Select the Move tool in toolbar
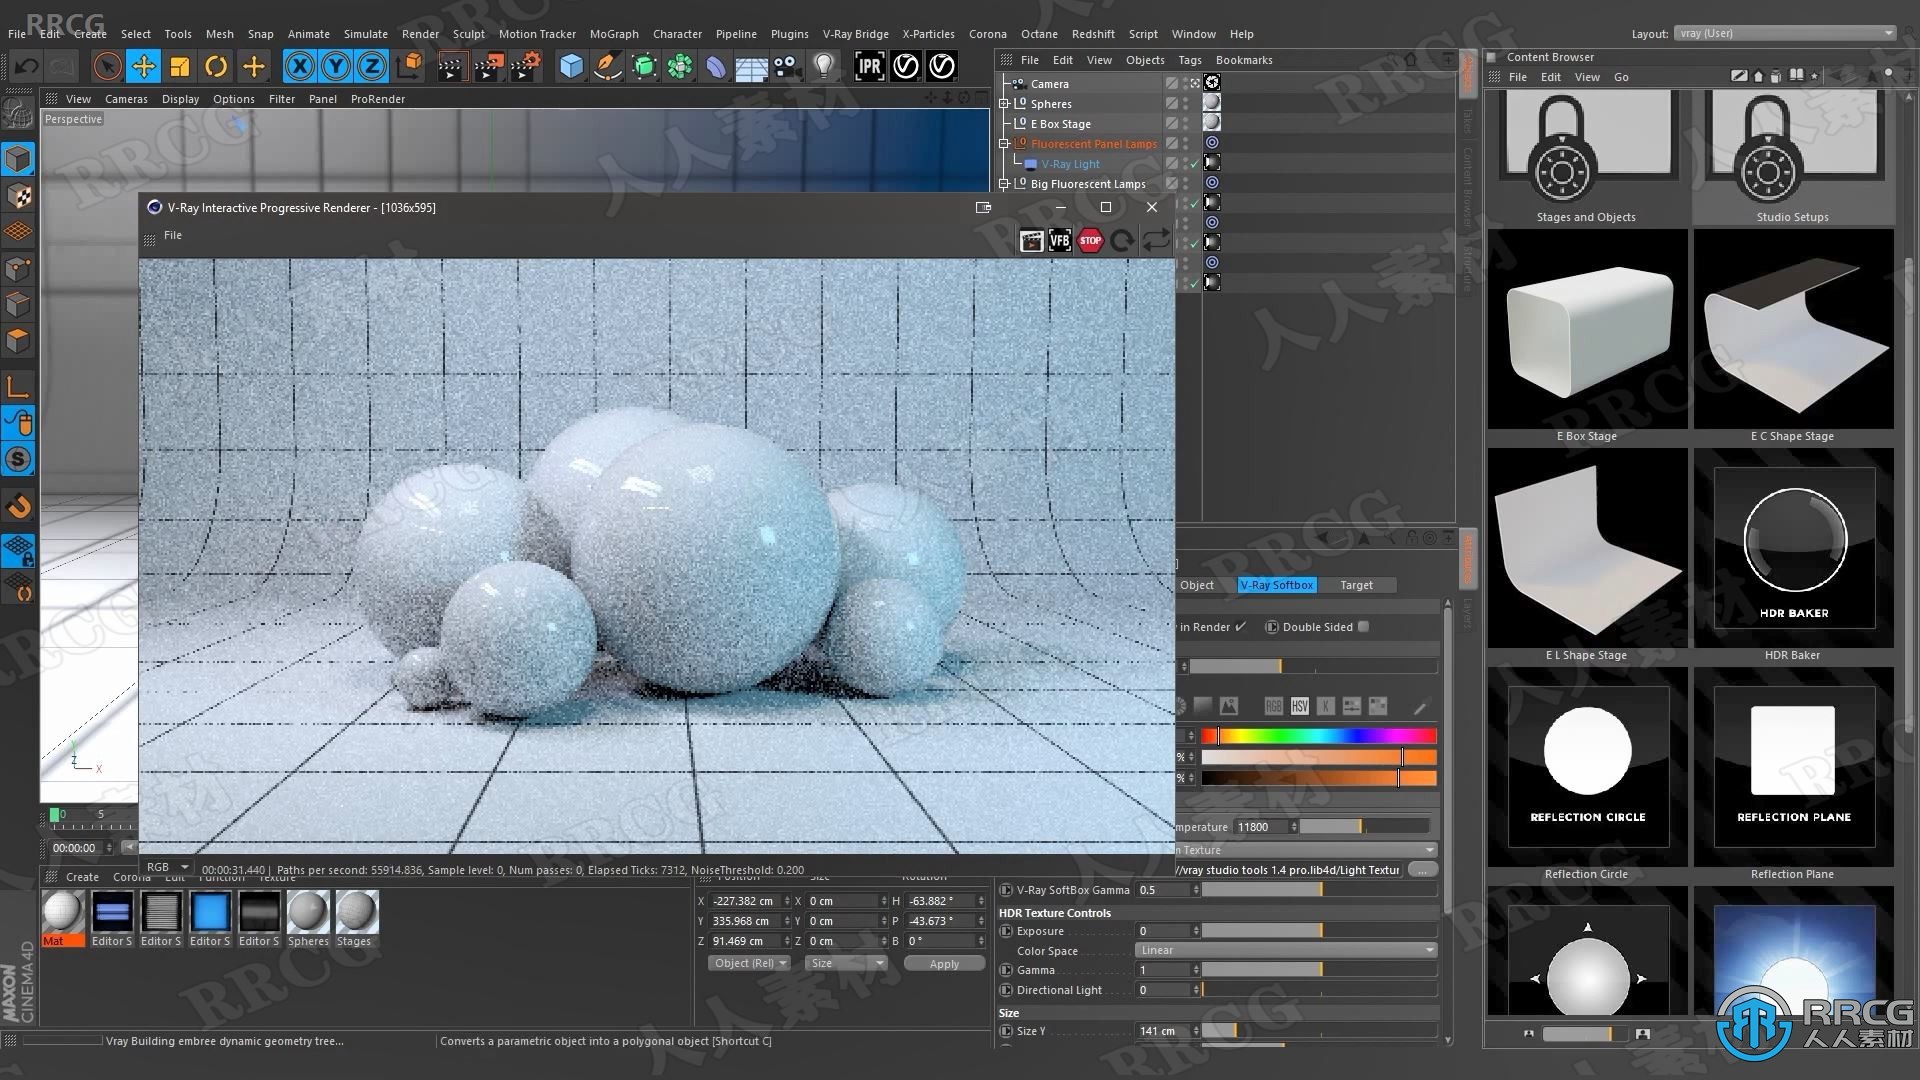Viewport: 1920px width, 1080px height. pyautogui.click(x=144, y=66)
